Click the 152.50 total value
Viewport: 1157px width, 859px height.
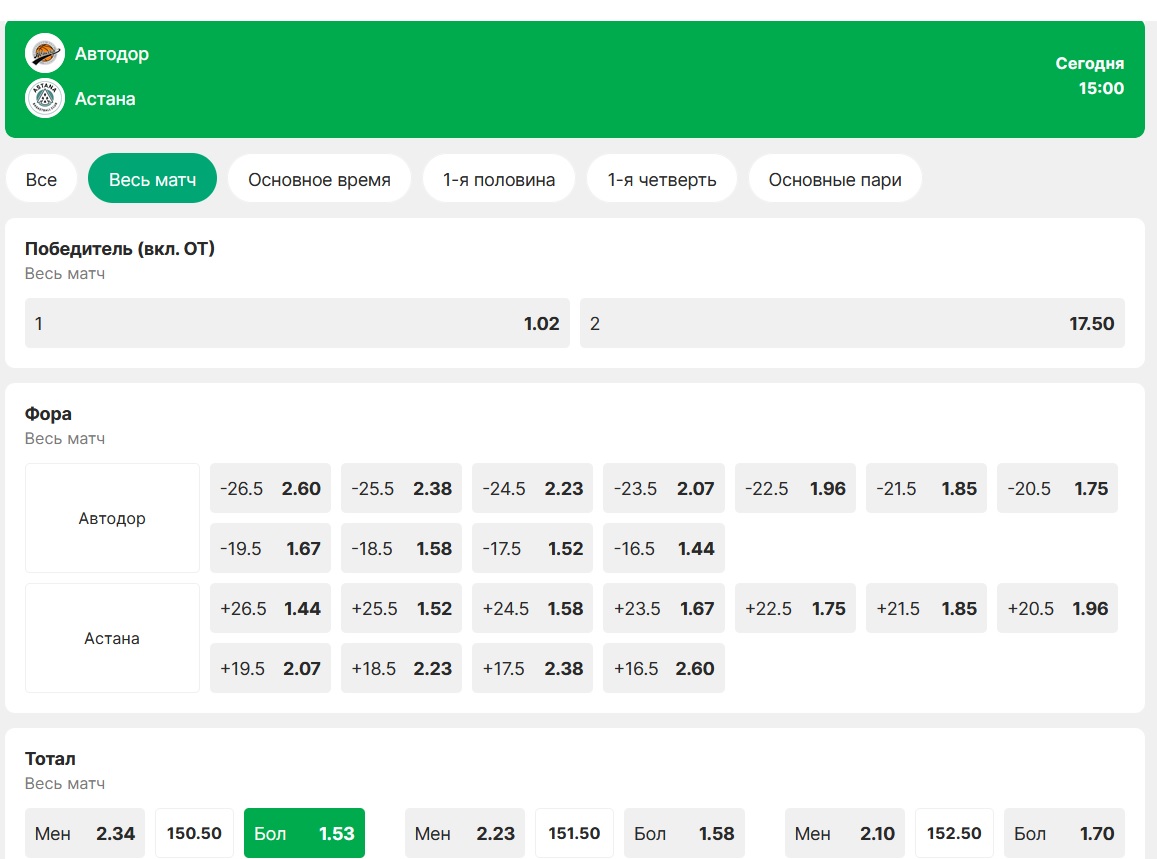(x=954, y=833)
